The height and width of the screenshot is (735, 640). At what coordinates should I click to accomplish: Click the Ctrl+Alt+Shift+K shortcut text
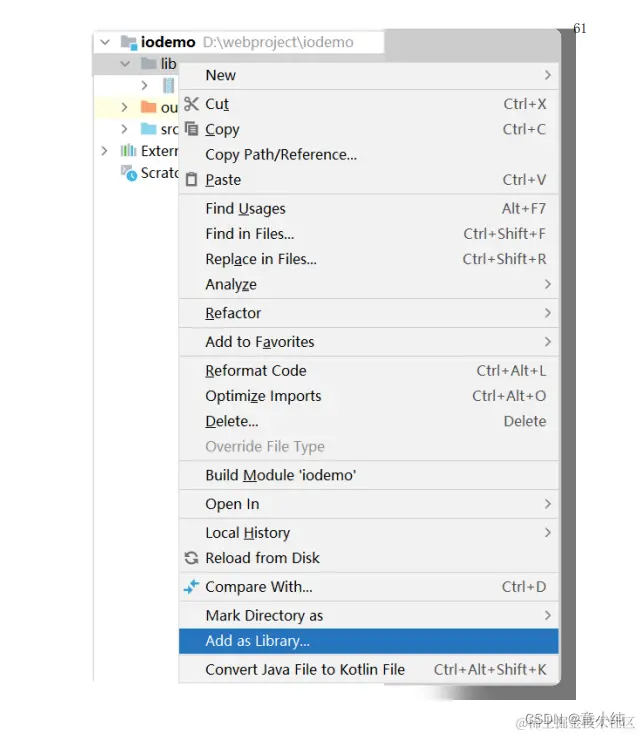click(490, 669)
